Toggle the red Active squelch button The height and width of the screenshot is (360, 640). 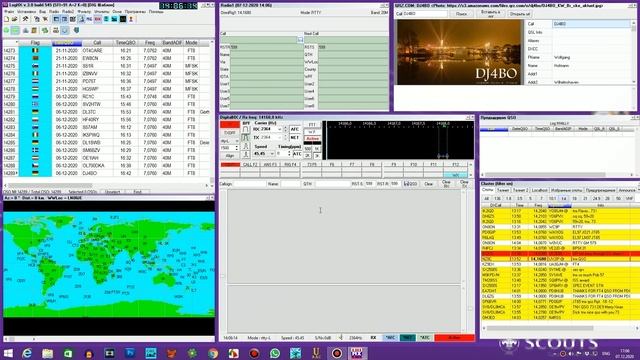point(312,139)
